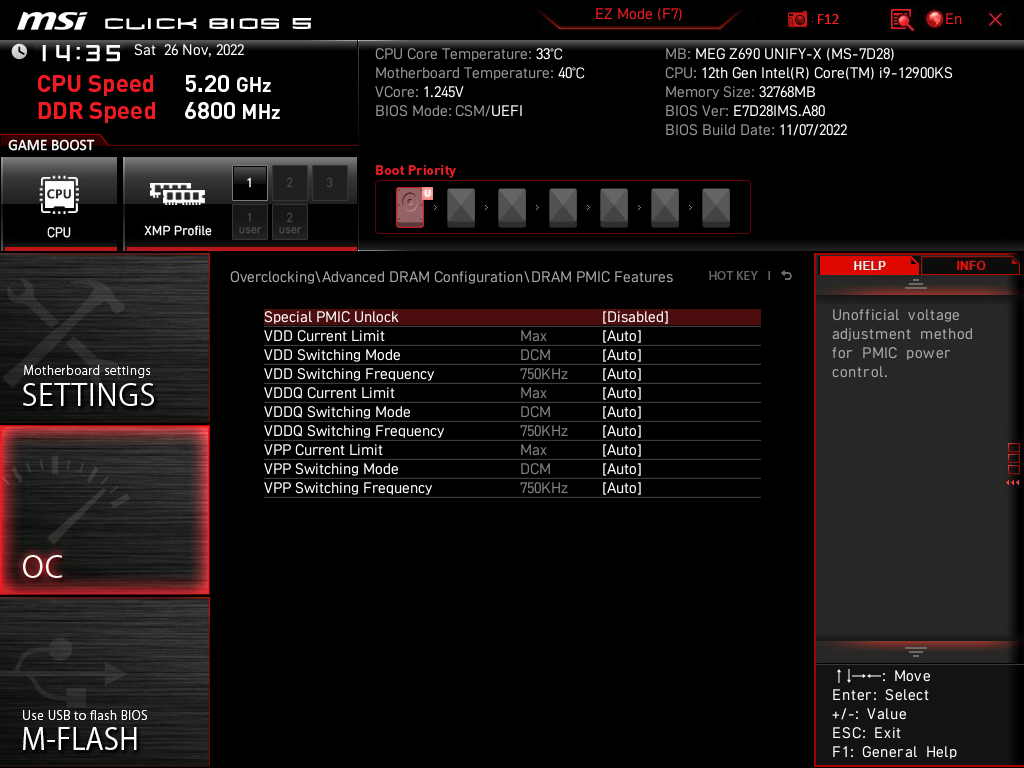Close the BIOS with the X icon
This screenshot has height=768, width=1024.
point(995,20)
